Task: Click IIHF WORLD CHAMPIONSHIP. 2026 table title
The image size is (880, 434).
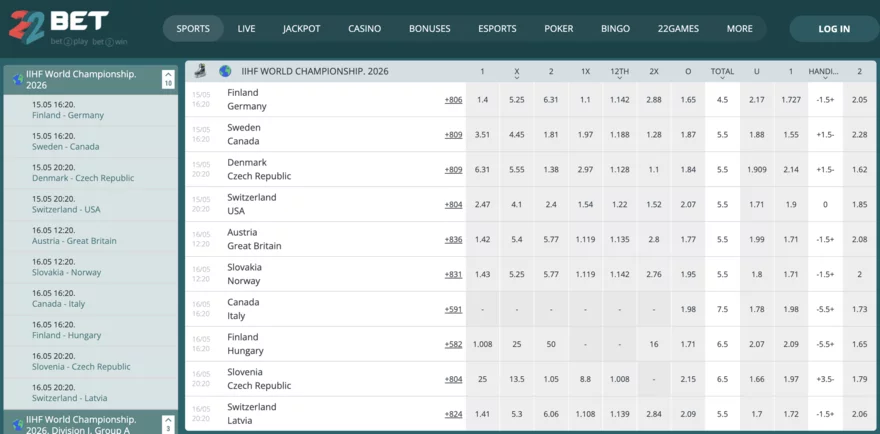Action: [x=315, y=71]
